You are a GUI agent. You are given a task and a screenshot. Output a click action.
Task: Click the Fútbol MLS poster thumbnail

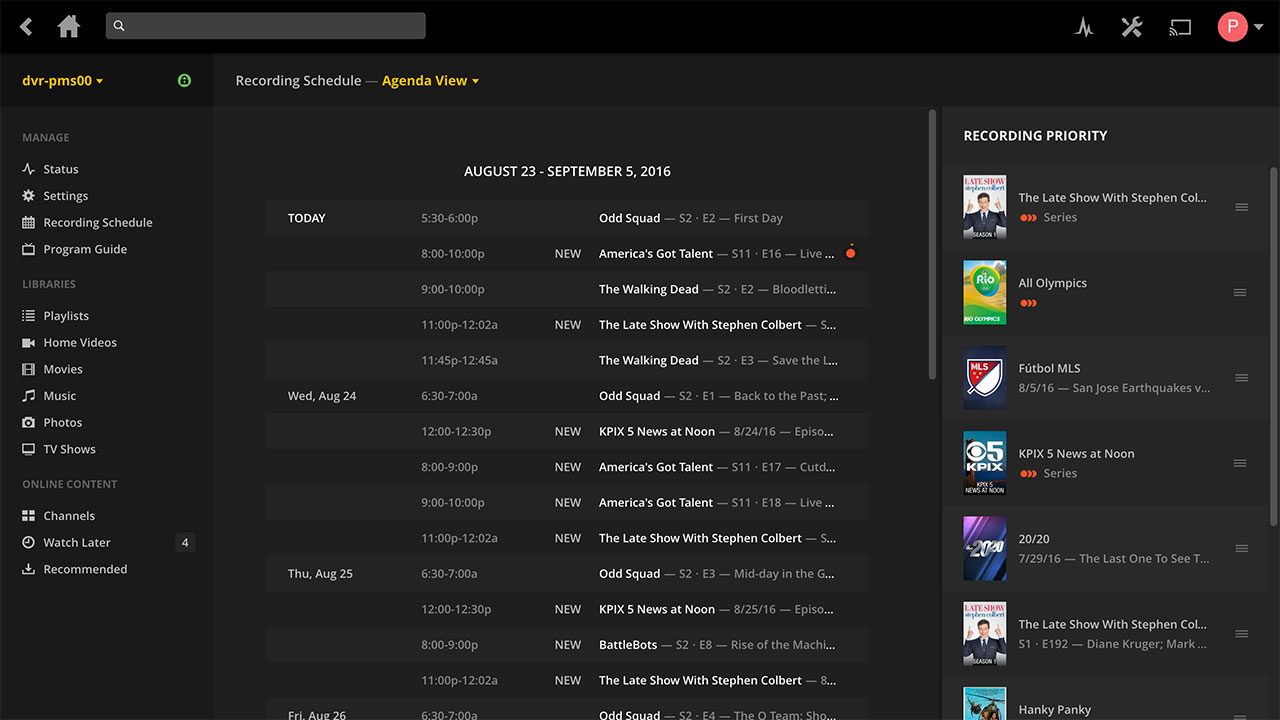tap(984, 378)
